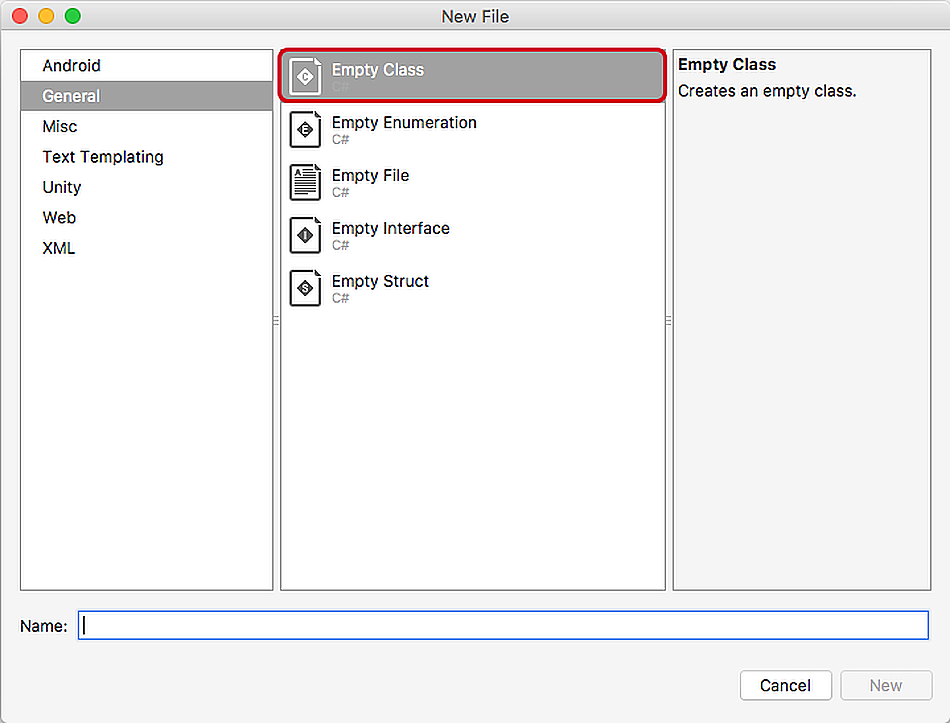This screenshot has height=723, width=950.
Task: Close the New File dialog window
Action: tap(20, 16)
